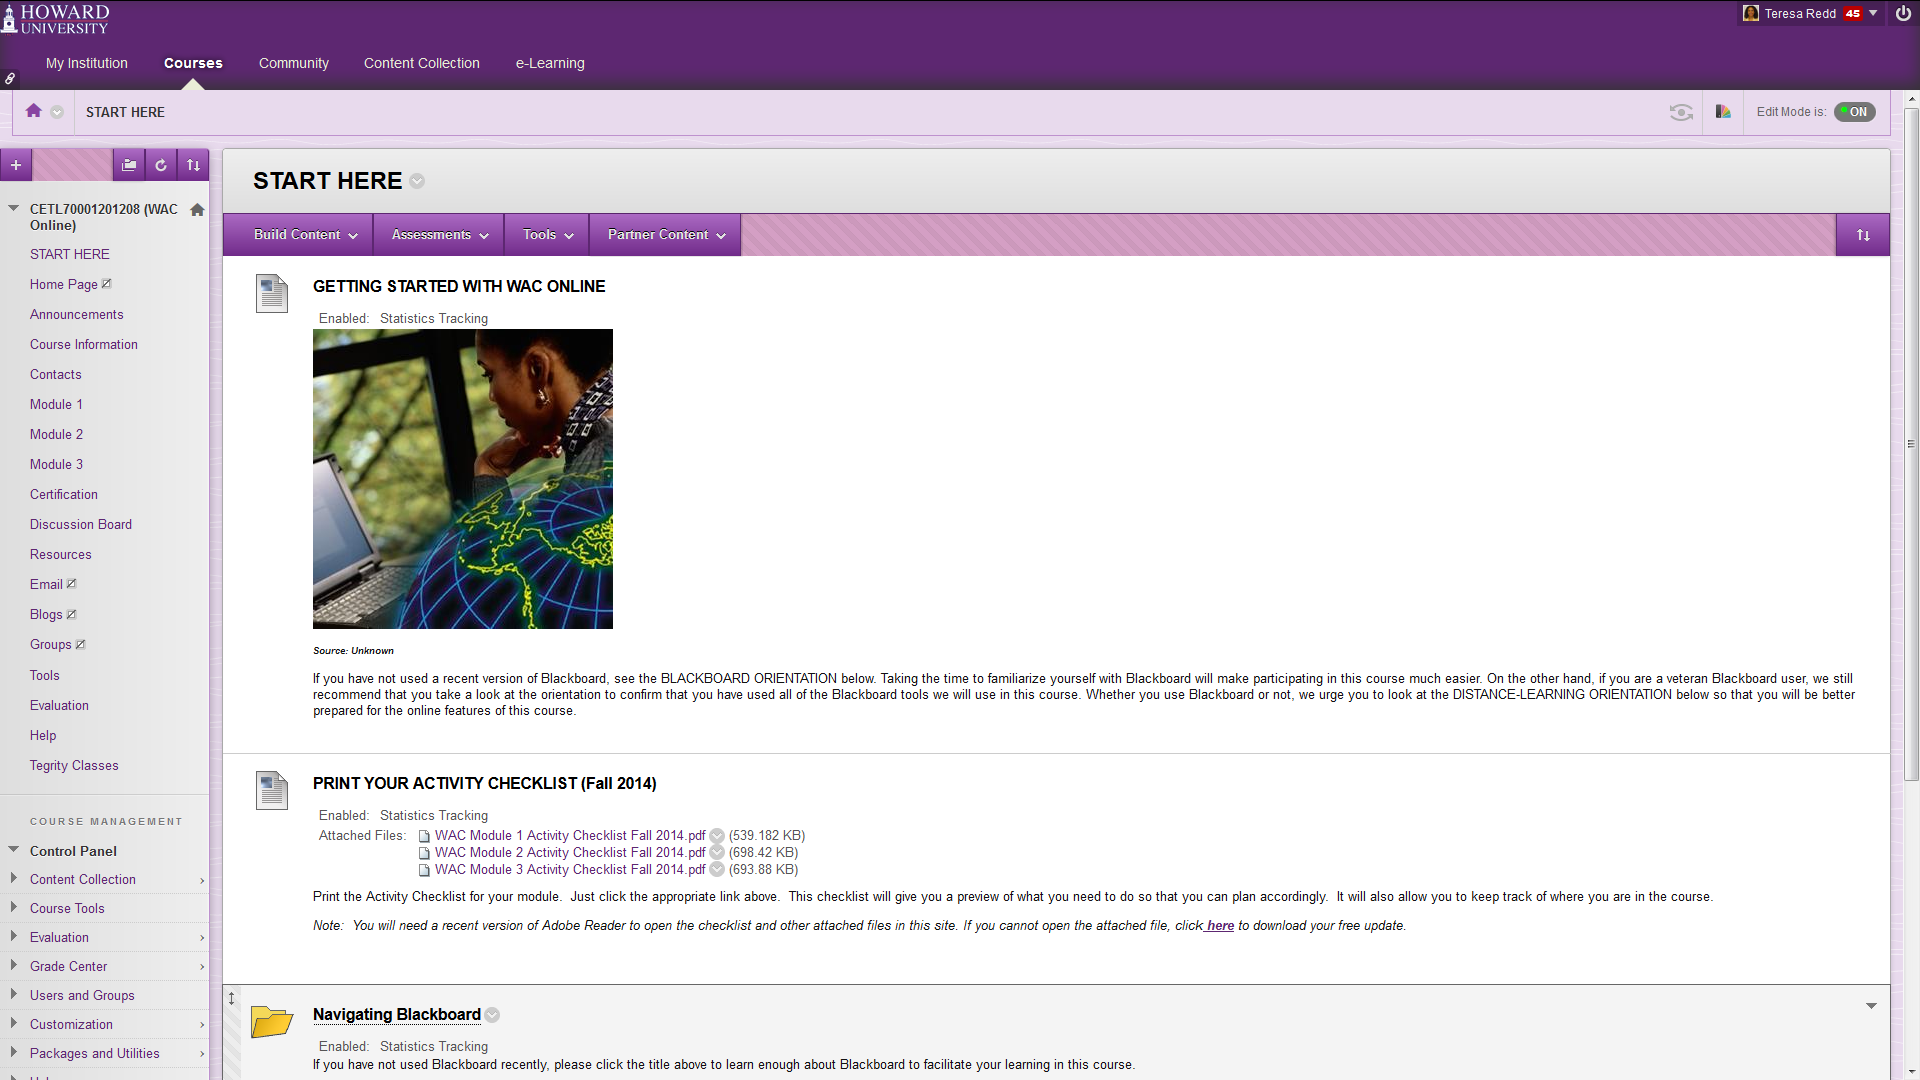The width and height of the screenshot is (1920, 1080).
Task: Click the add menu item plus button
Action: tap(16, 165)
